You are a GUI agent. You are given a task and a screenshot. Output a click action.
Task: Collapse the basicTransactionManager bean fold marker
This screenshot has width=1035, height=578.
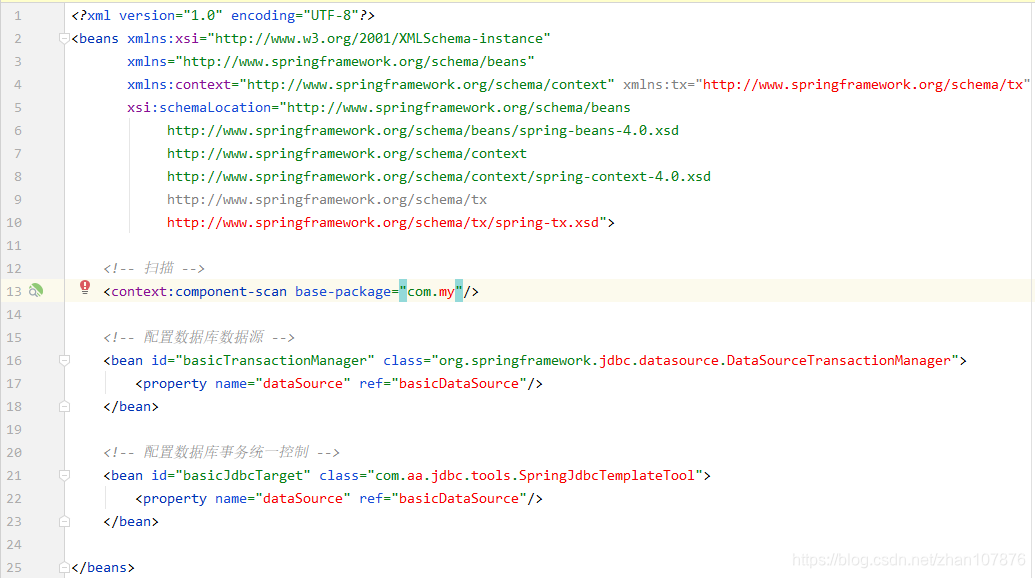(64, 360)
